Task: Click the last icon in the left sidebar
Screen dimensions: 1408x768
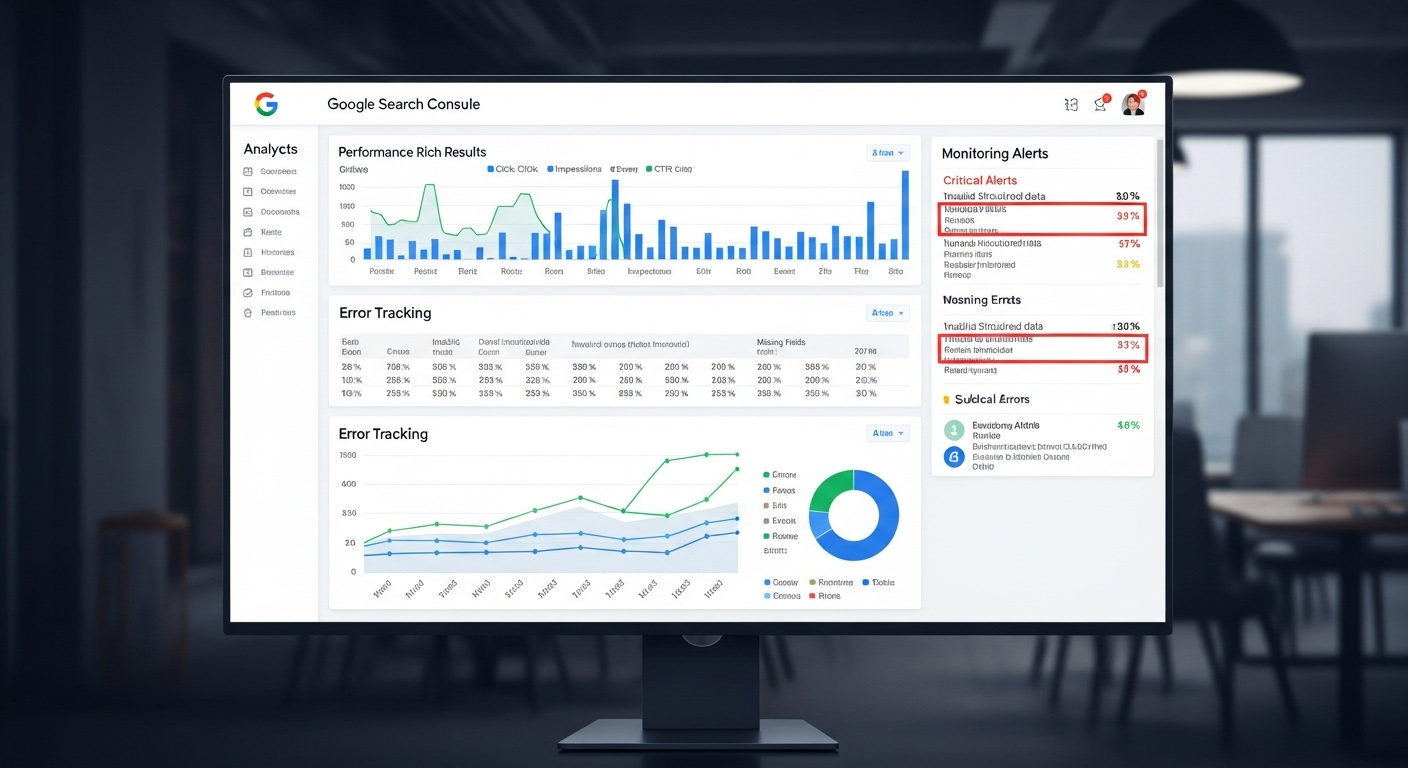Action: click(x=248, y=313)
